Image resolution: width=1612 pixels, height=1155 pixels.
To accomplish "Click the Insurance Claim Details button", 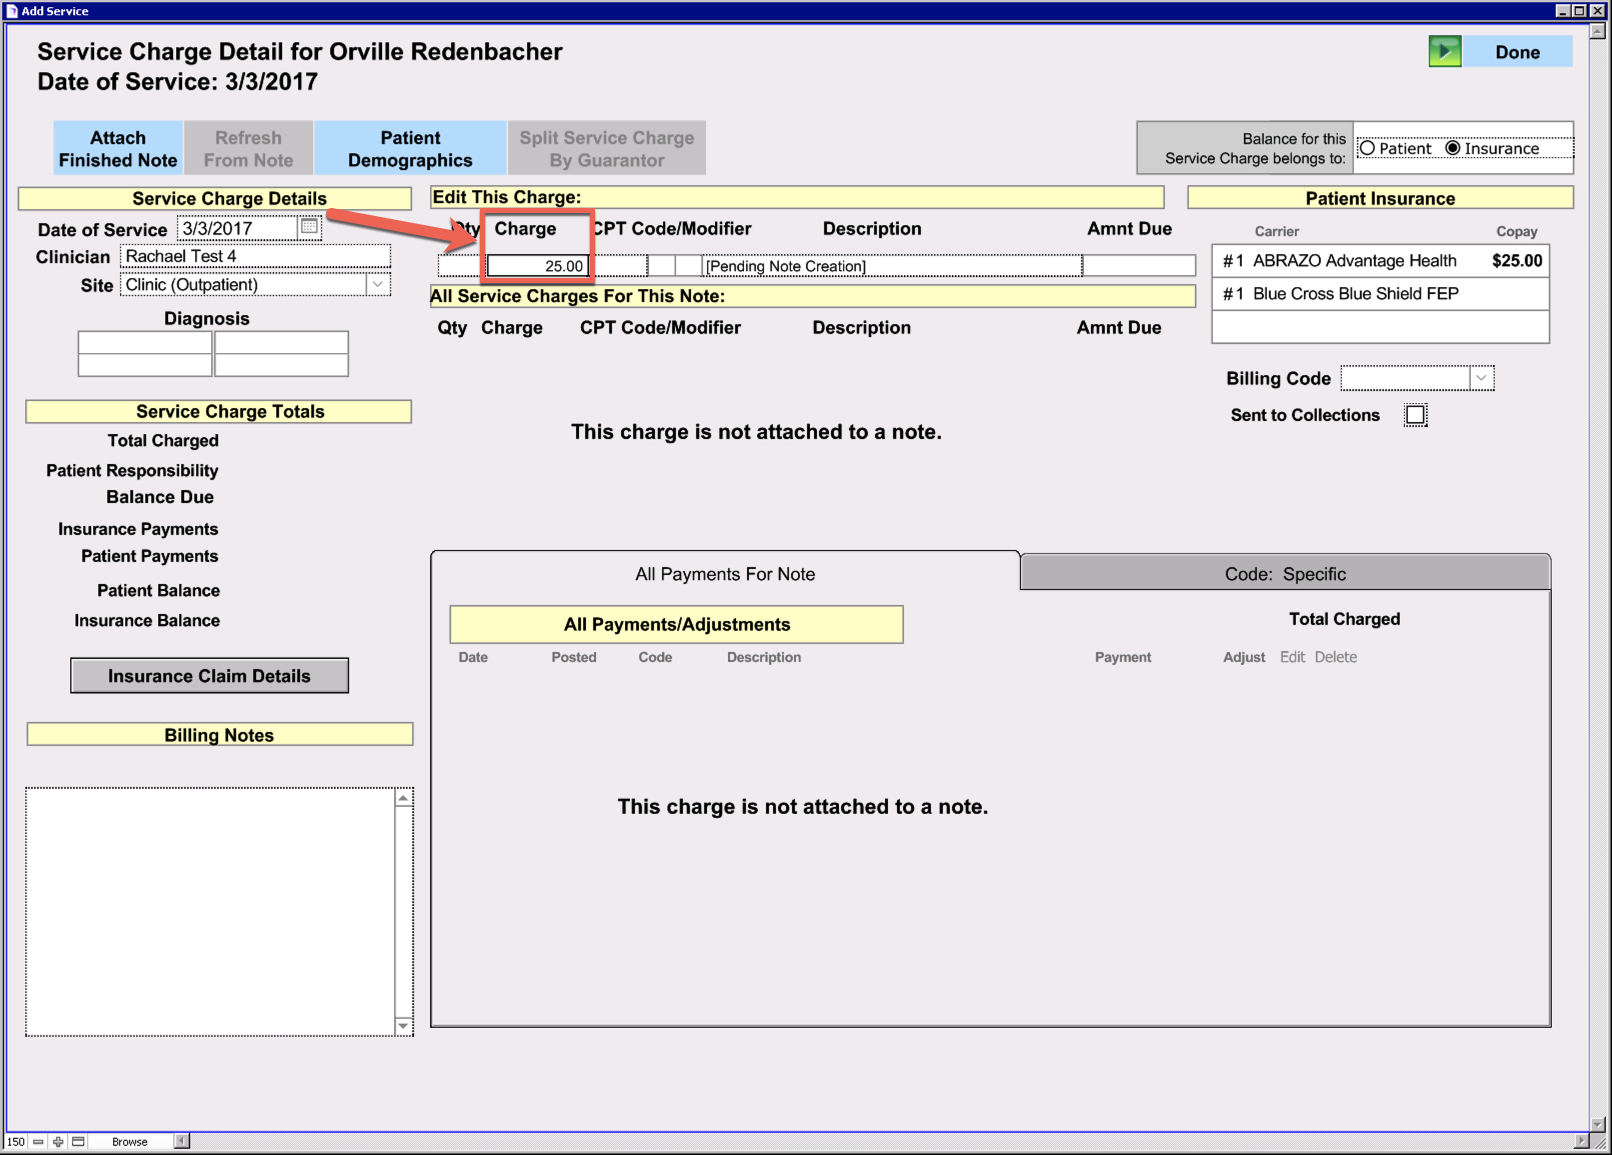I will point(209,676).
